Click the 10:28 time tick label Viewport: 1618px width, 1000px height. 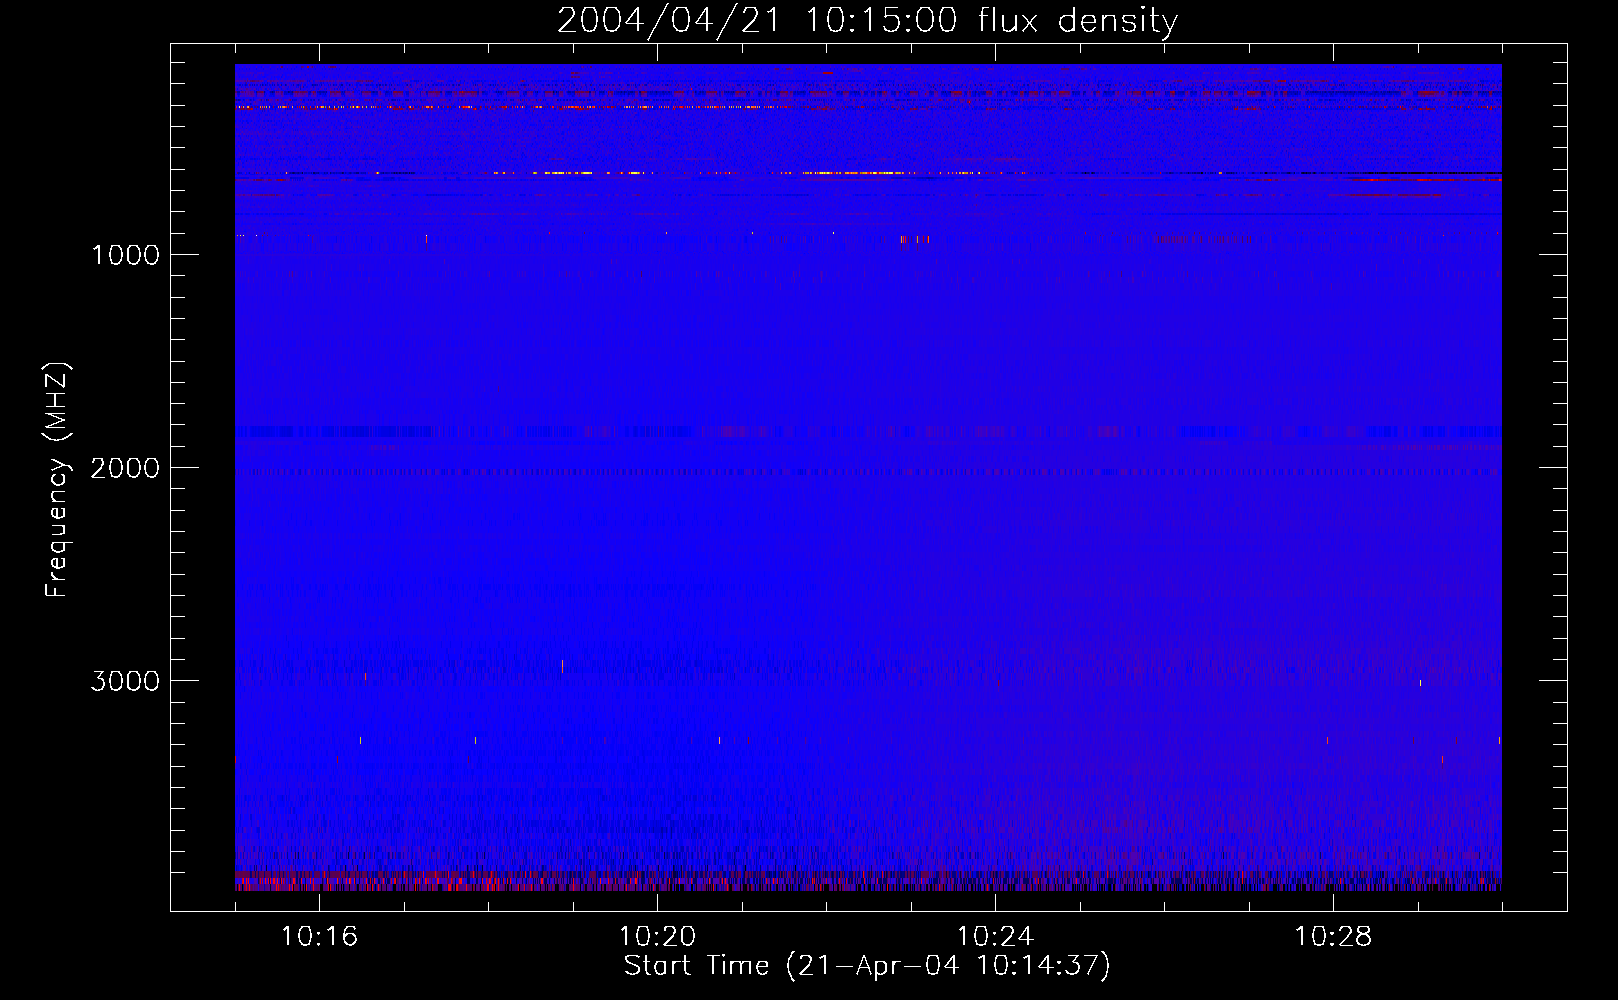[x=1333, y=936]
